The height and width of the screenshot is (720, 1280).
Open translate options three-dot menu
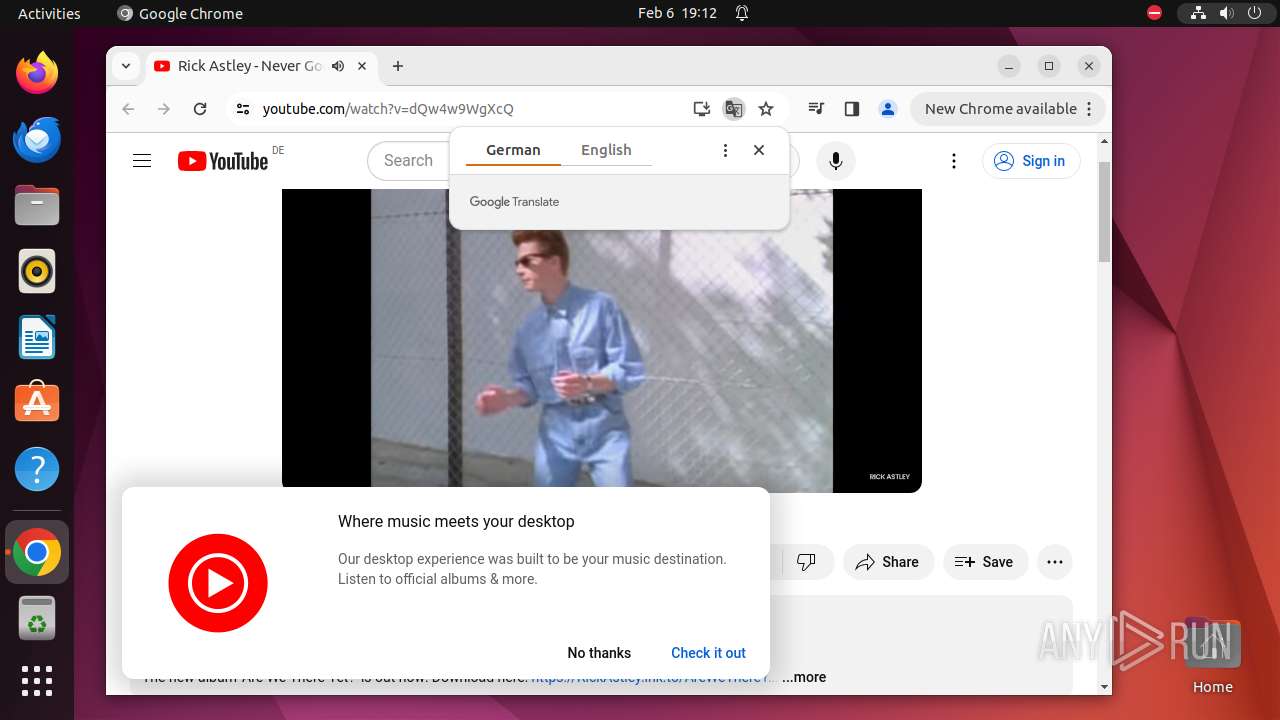pyautogui.click(x=725, y=150)
